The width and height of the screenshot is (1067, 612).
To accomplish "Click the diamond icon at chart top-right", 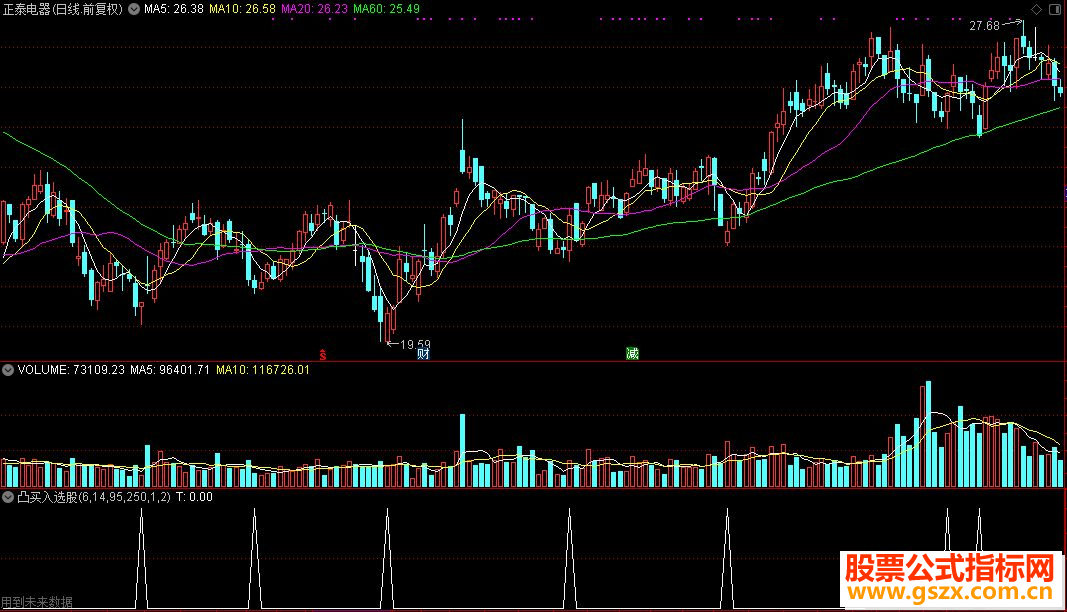I will (1036, 9).
